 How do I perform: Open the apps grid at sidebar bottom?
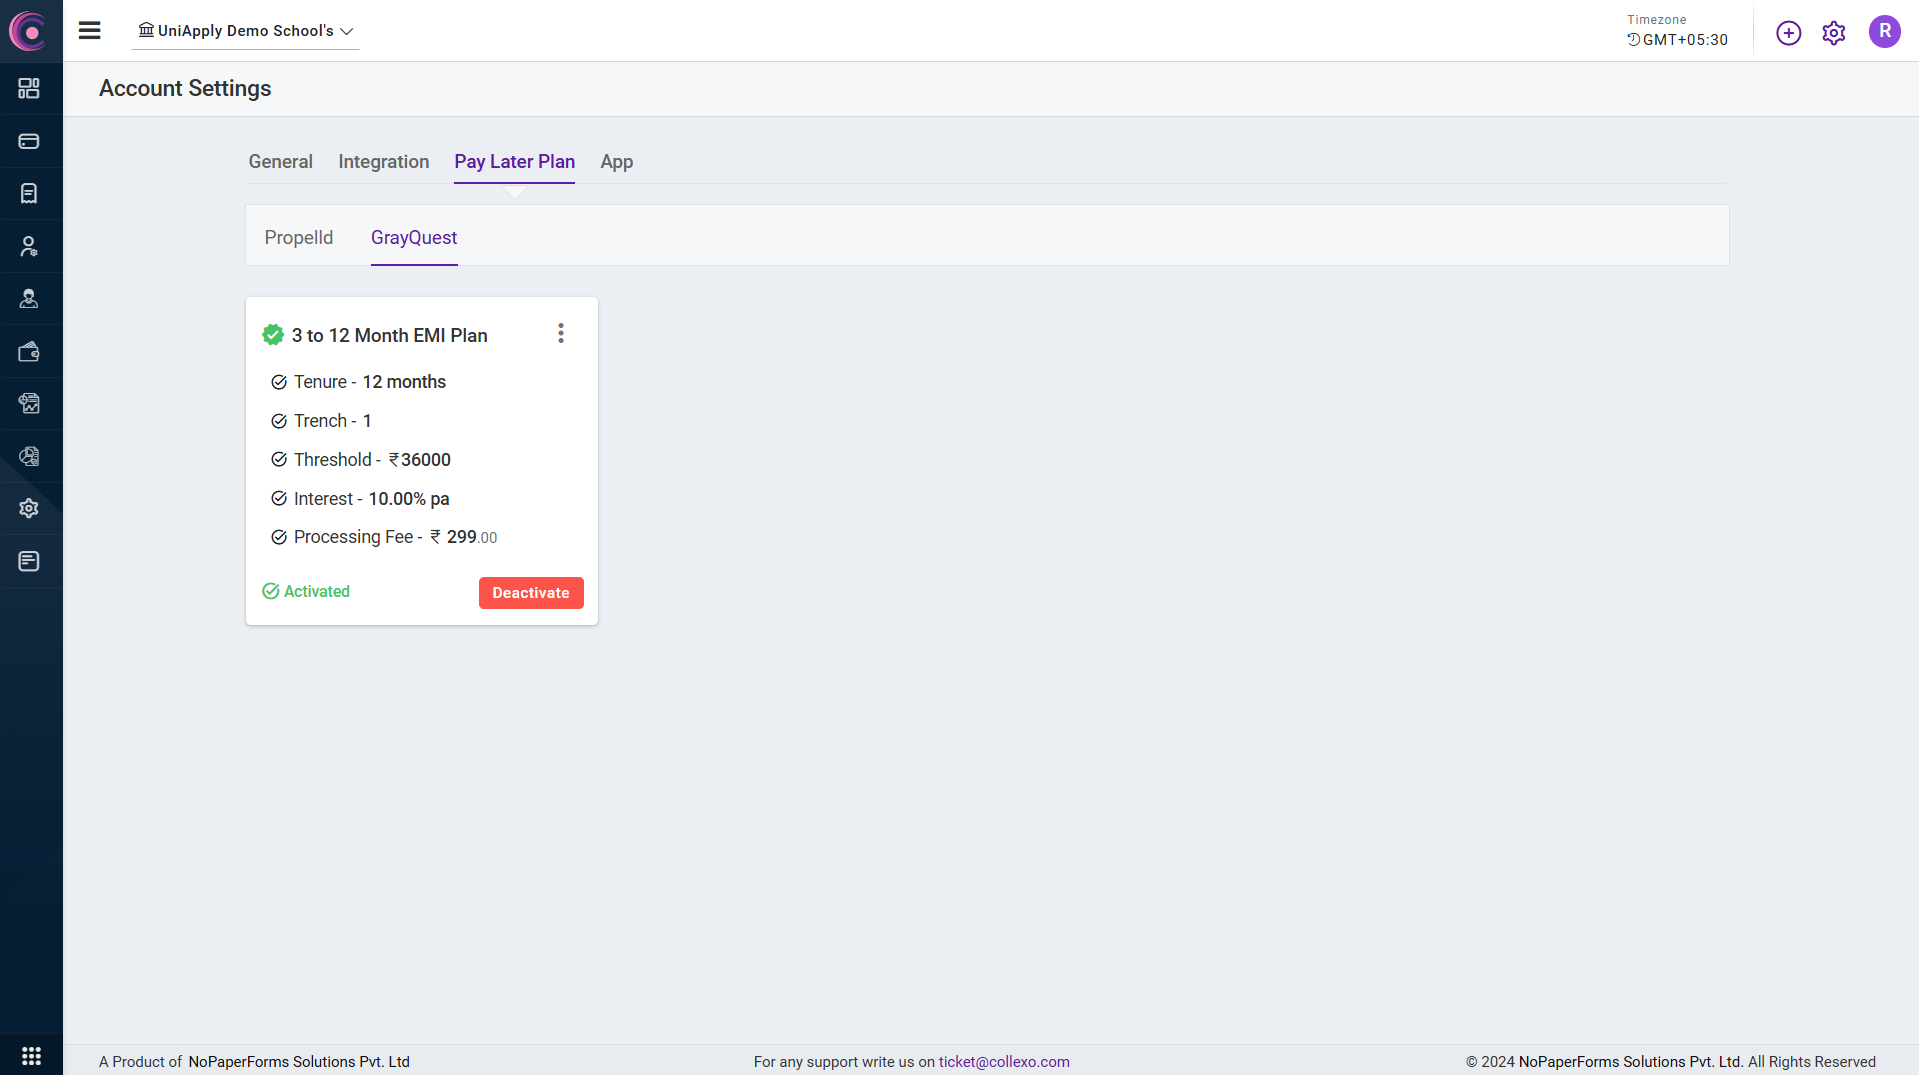(31, 1056)
